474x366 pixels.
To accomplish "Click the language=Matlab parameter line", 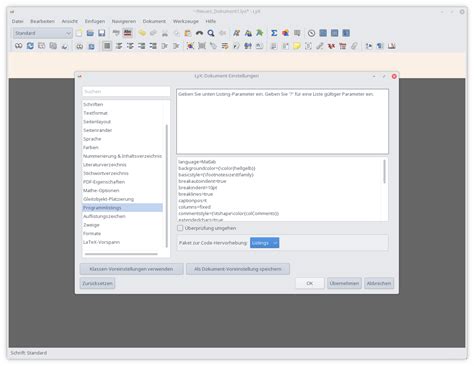I will 197,162.
